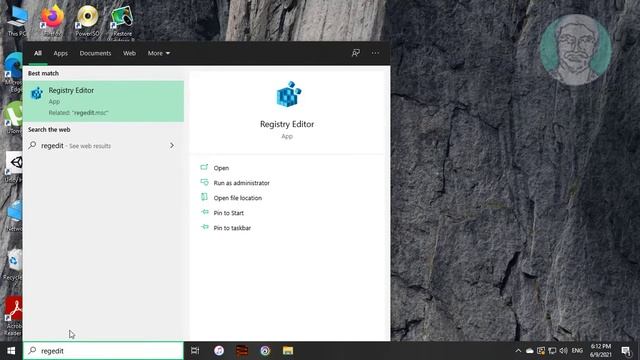Click the Registry Editor icon in best match
This screenshot has height=360, width=640.
(37, 93)
